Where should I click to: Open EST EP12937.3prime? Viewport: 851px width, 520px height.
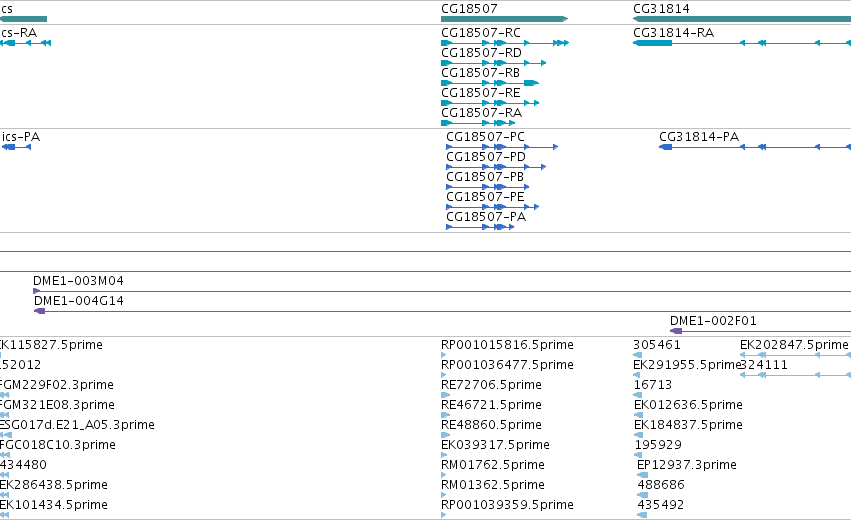pos(687,465)
